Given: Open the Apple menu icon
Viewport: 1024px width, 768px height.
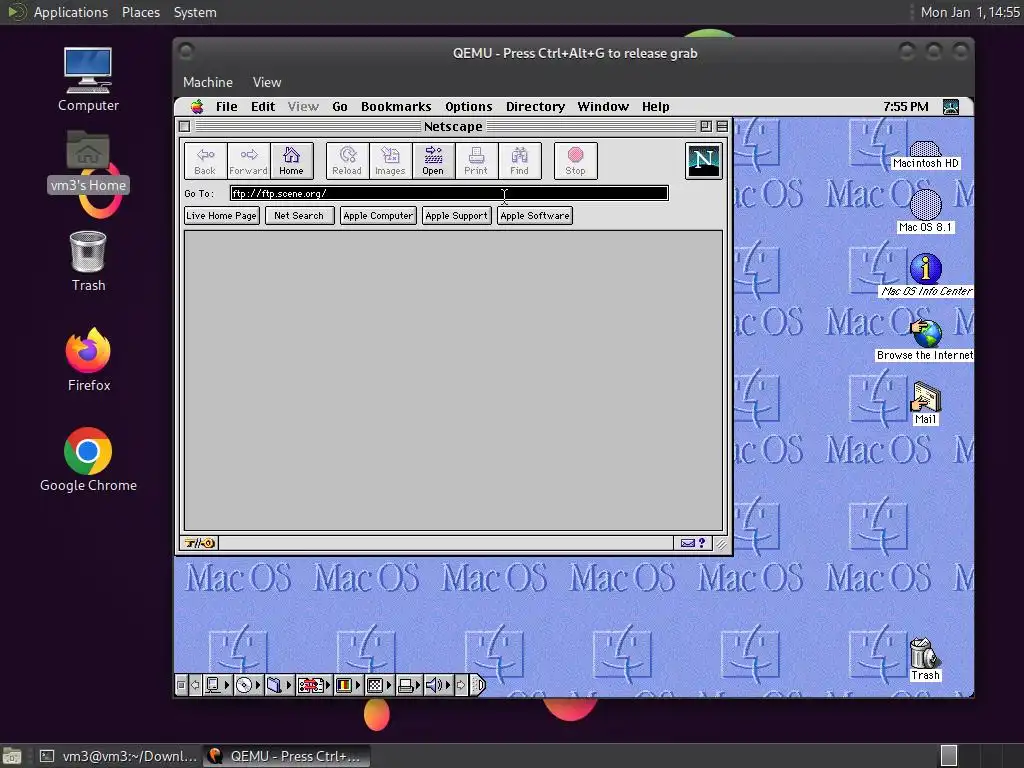Looking at the screenshot, I should [197, 106].
